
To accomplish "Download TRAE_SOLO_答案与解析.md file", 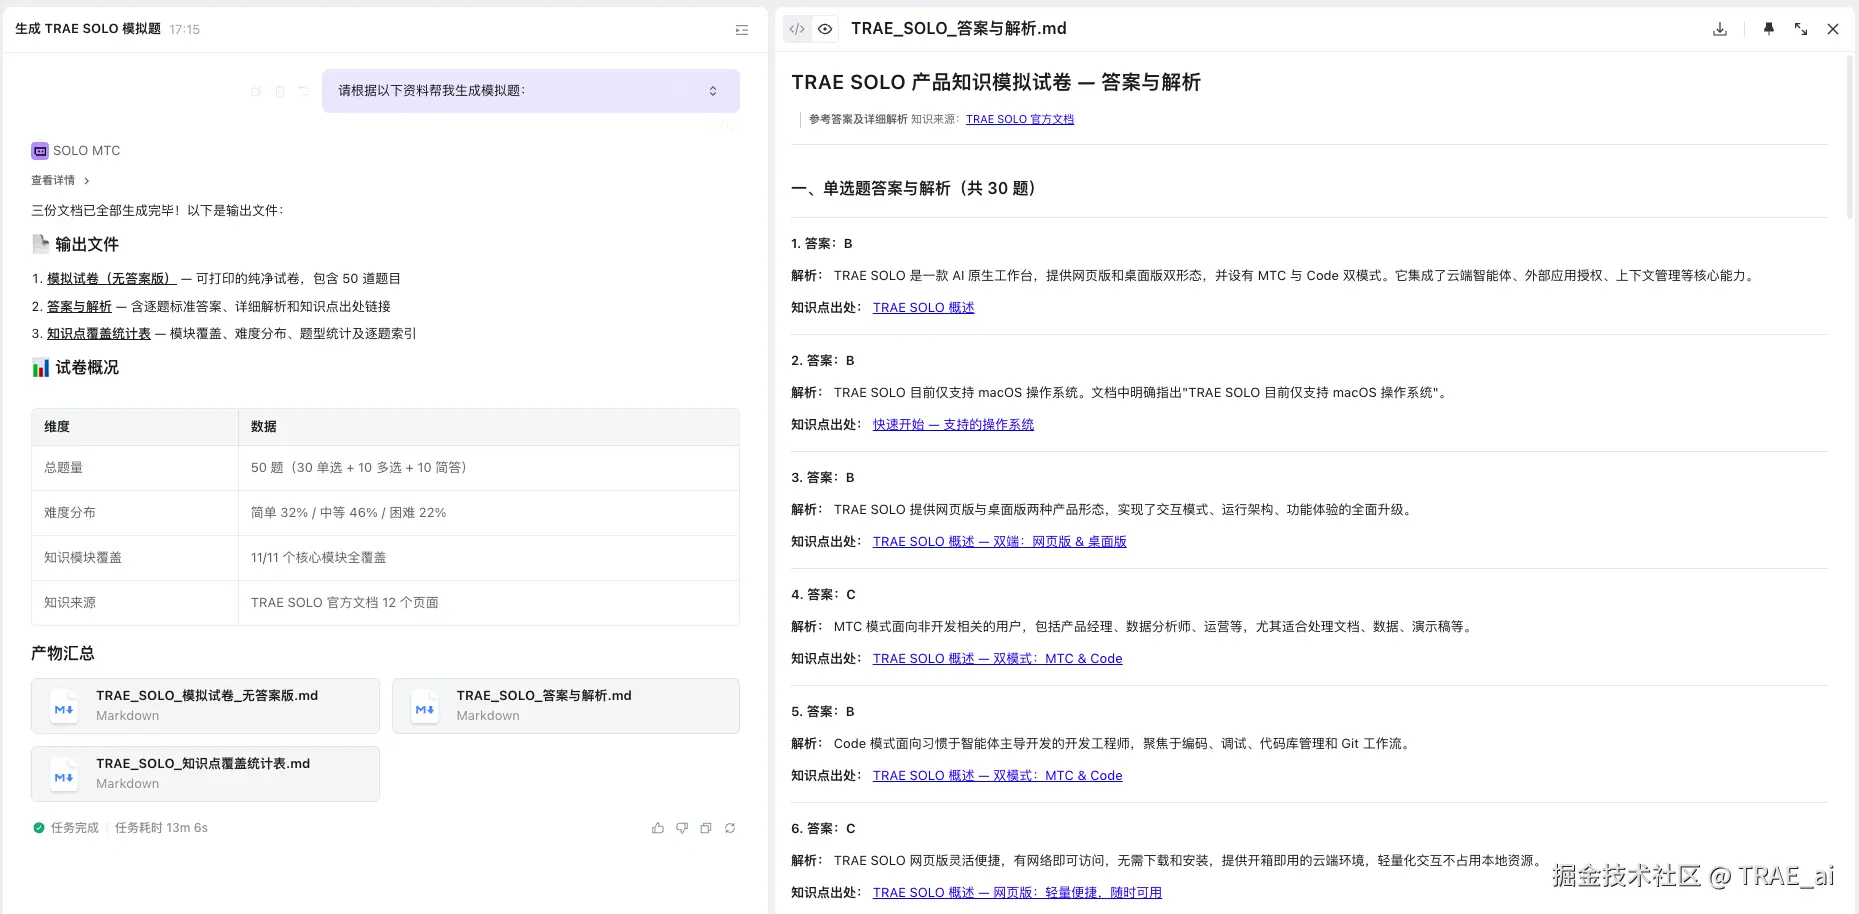I will point(1720,29).
